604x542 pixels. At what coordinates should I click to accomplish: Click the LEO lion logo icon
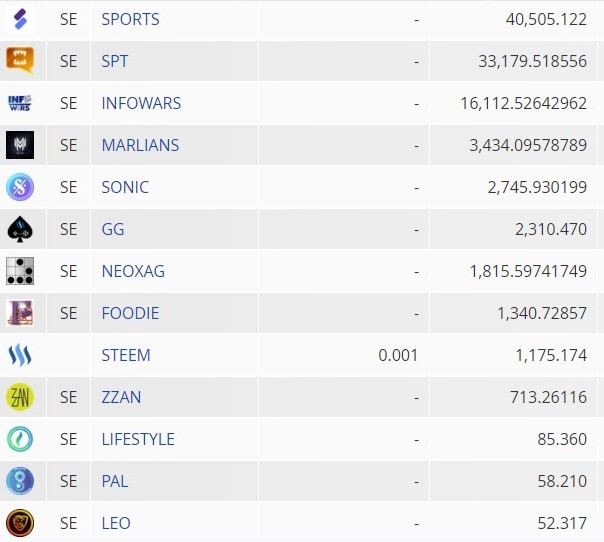(20, 523)
